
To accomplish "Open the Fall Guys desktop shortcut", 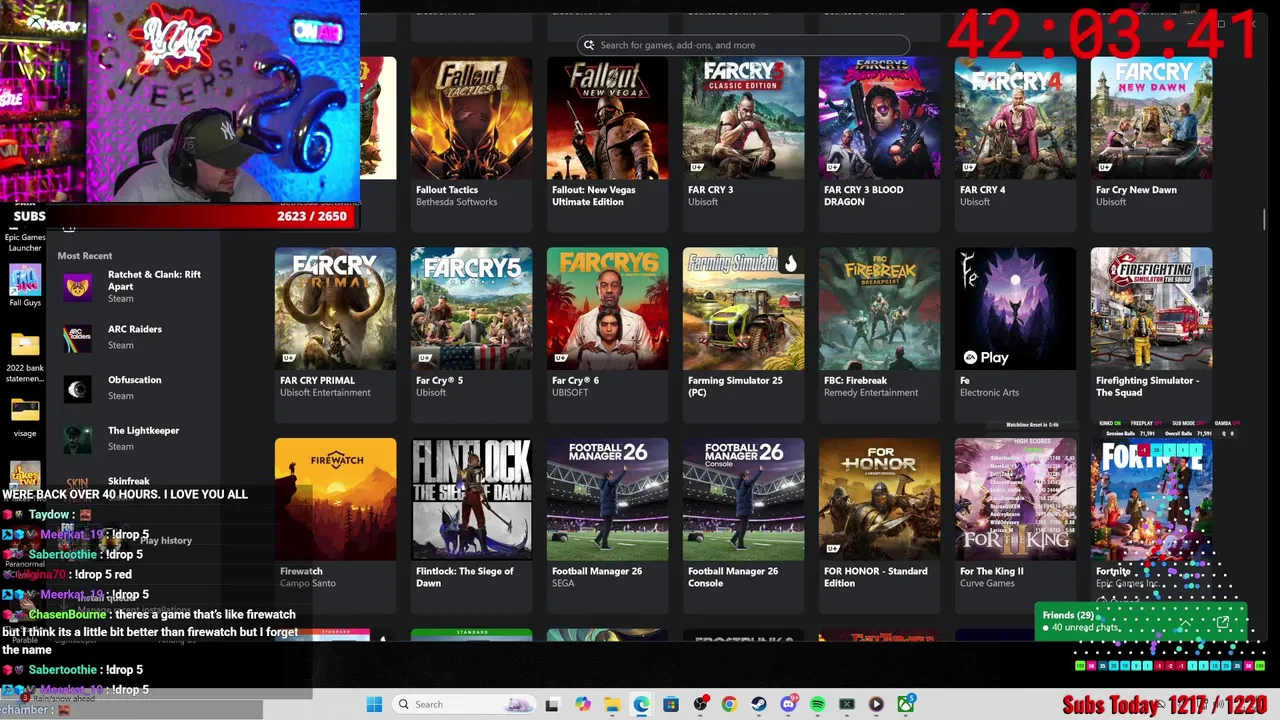I will [x=25, y=285].
